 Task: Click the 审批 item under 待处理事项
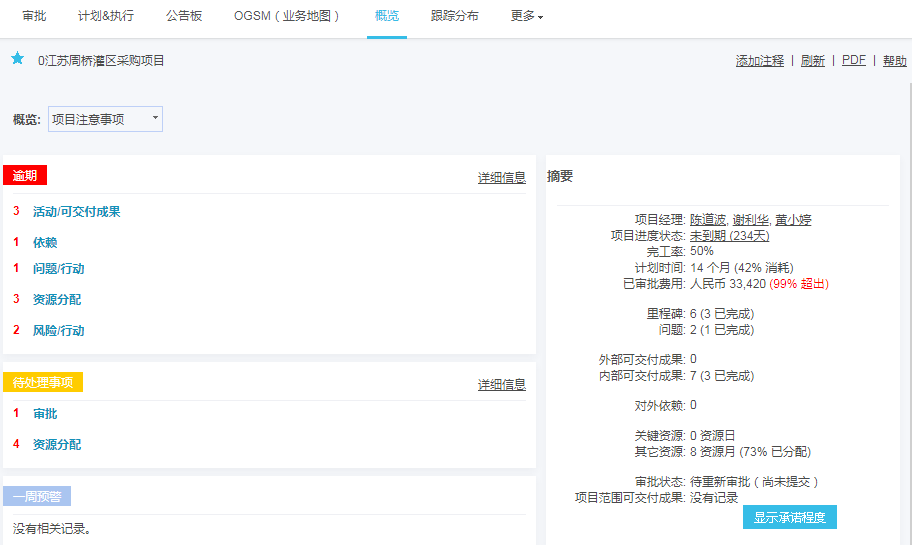point(45,414)
